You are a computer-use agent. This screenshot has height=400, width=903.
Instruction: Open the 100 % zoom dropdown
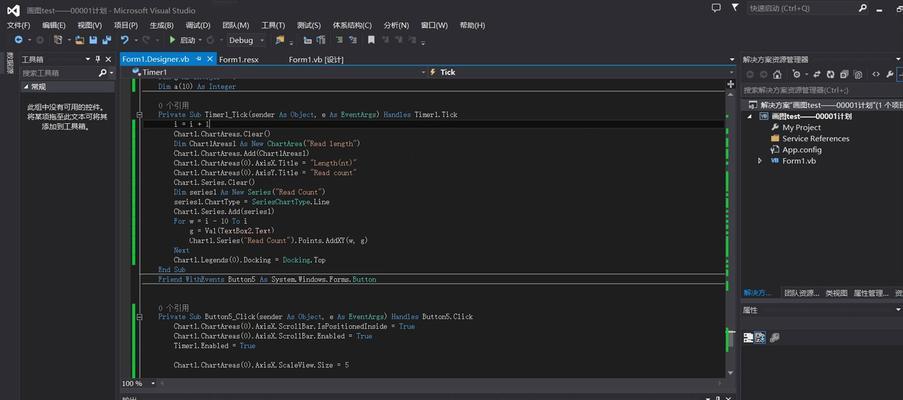(x=153, y=383)
